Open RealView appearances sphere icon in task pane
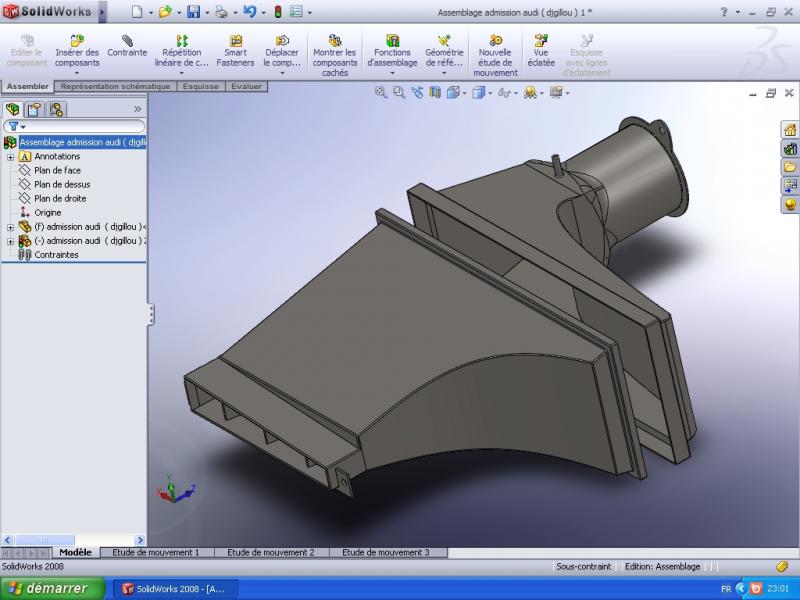The image size is (800, 600). 790,205
